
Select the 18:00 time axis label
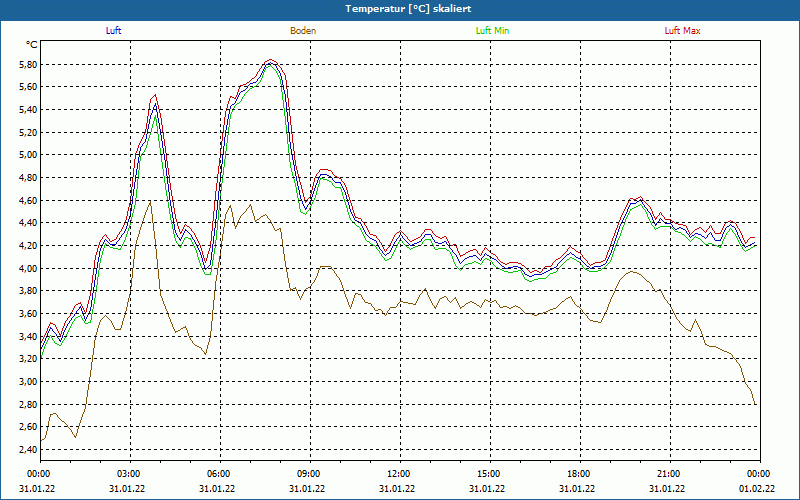(x=578, y=474)
